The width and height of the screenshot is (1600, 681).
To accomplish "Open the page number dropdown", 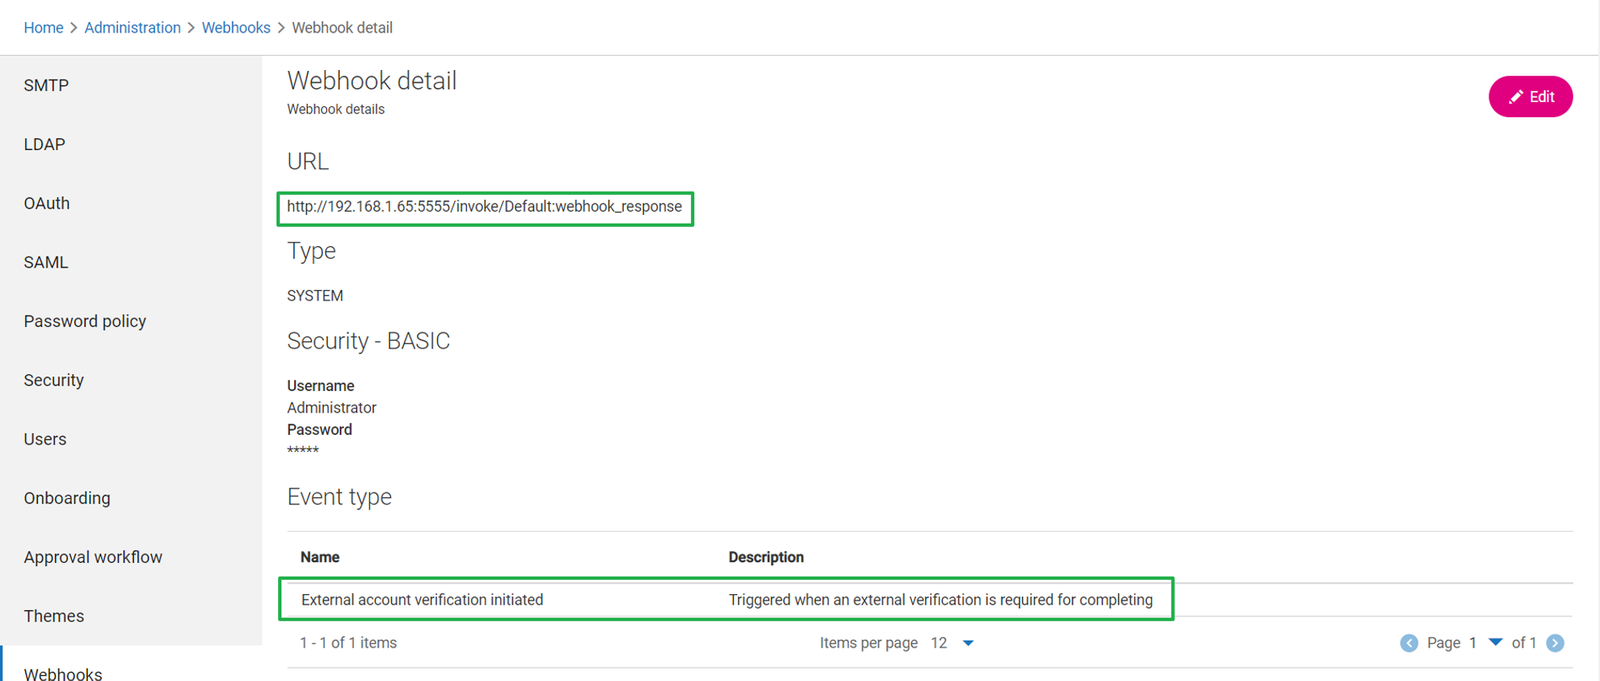I will 1495,643.
